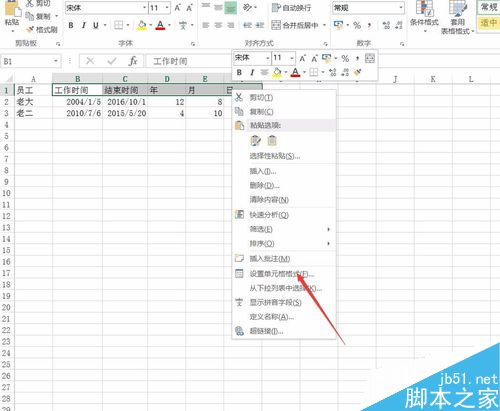This screenshot has height=411, width=500.
Task: Click the mini toolbar percent icon
Action: [345, 59]
